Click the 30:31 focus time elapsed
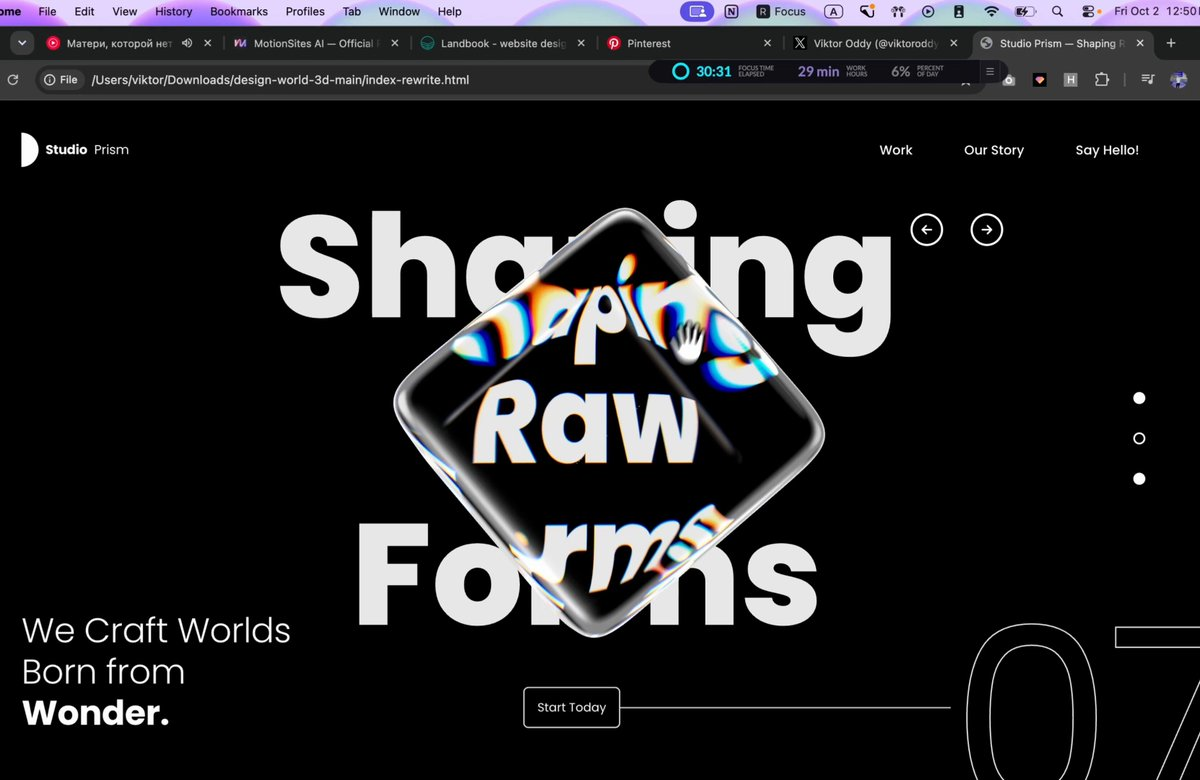 pos(714,72)
